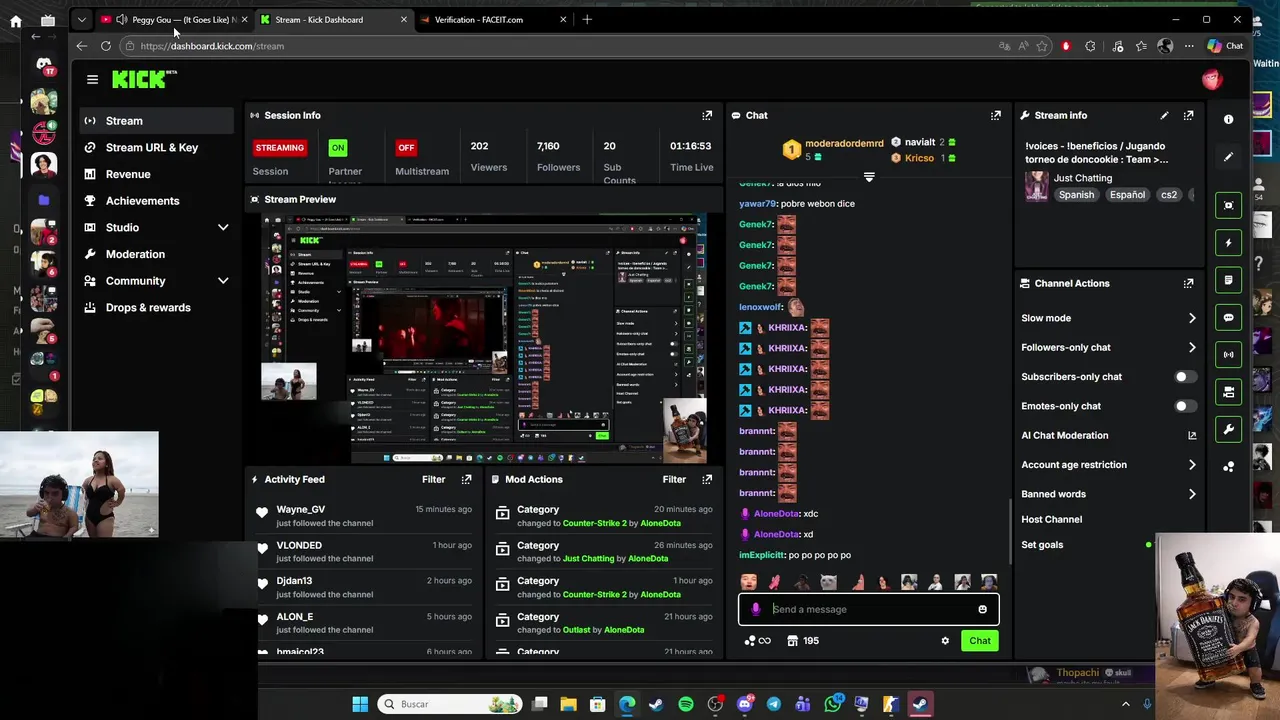Click the Stream Preview thumbnail
The width and height of the screenshot is (1280, 720).
[484, 338]
